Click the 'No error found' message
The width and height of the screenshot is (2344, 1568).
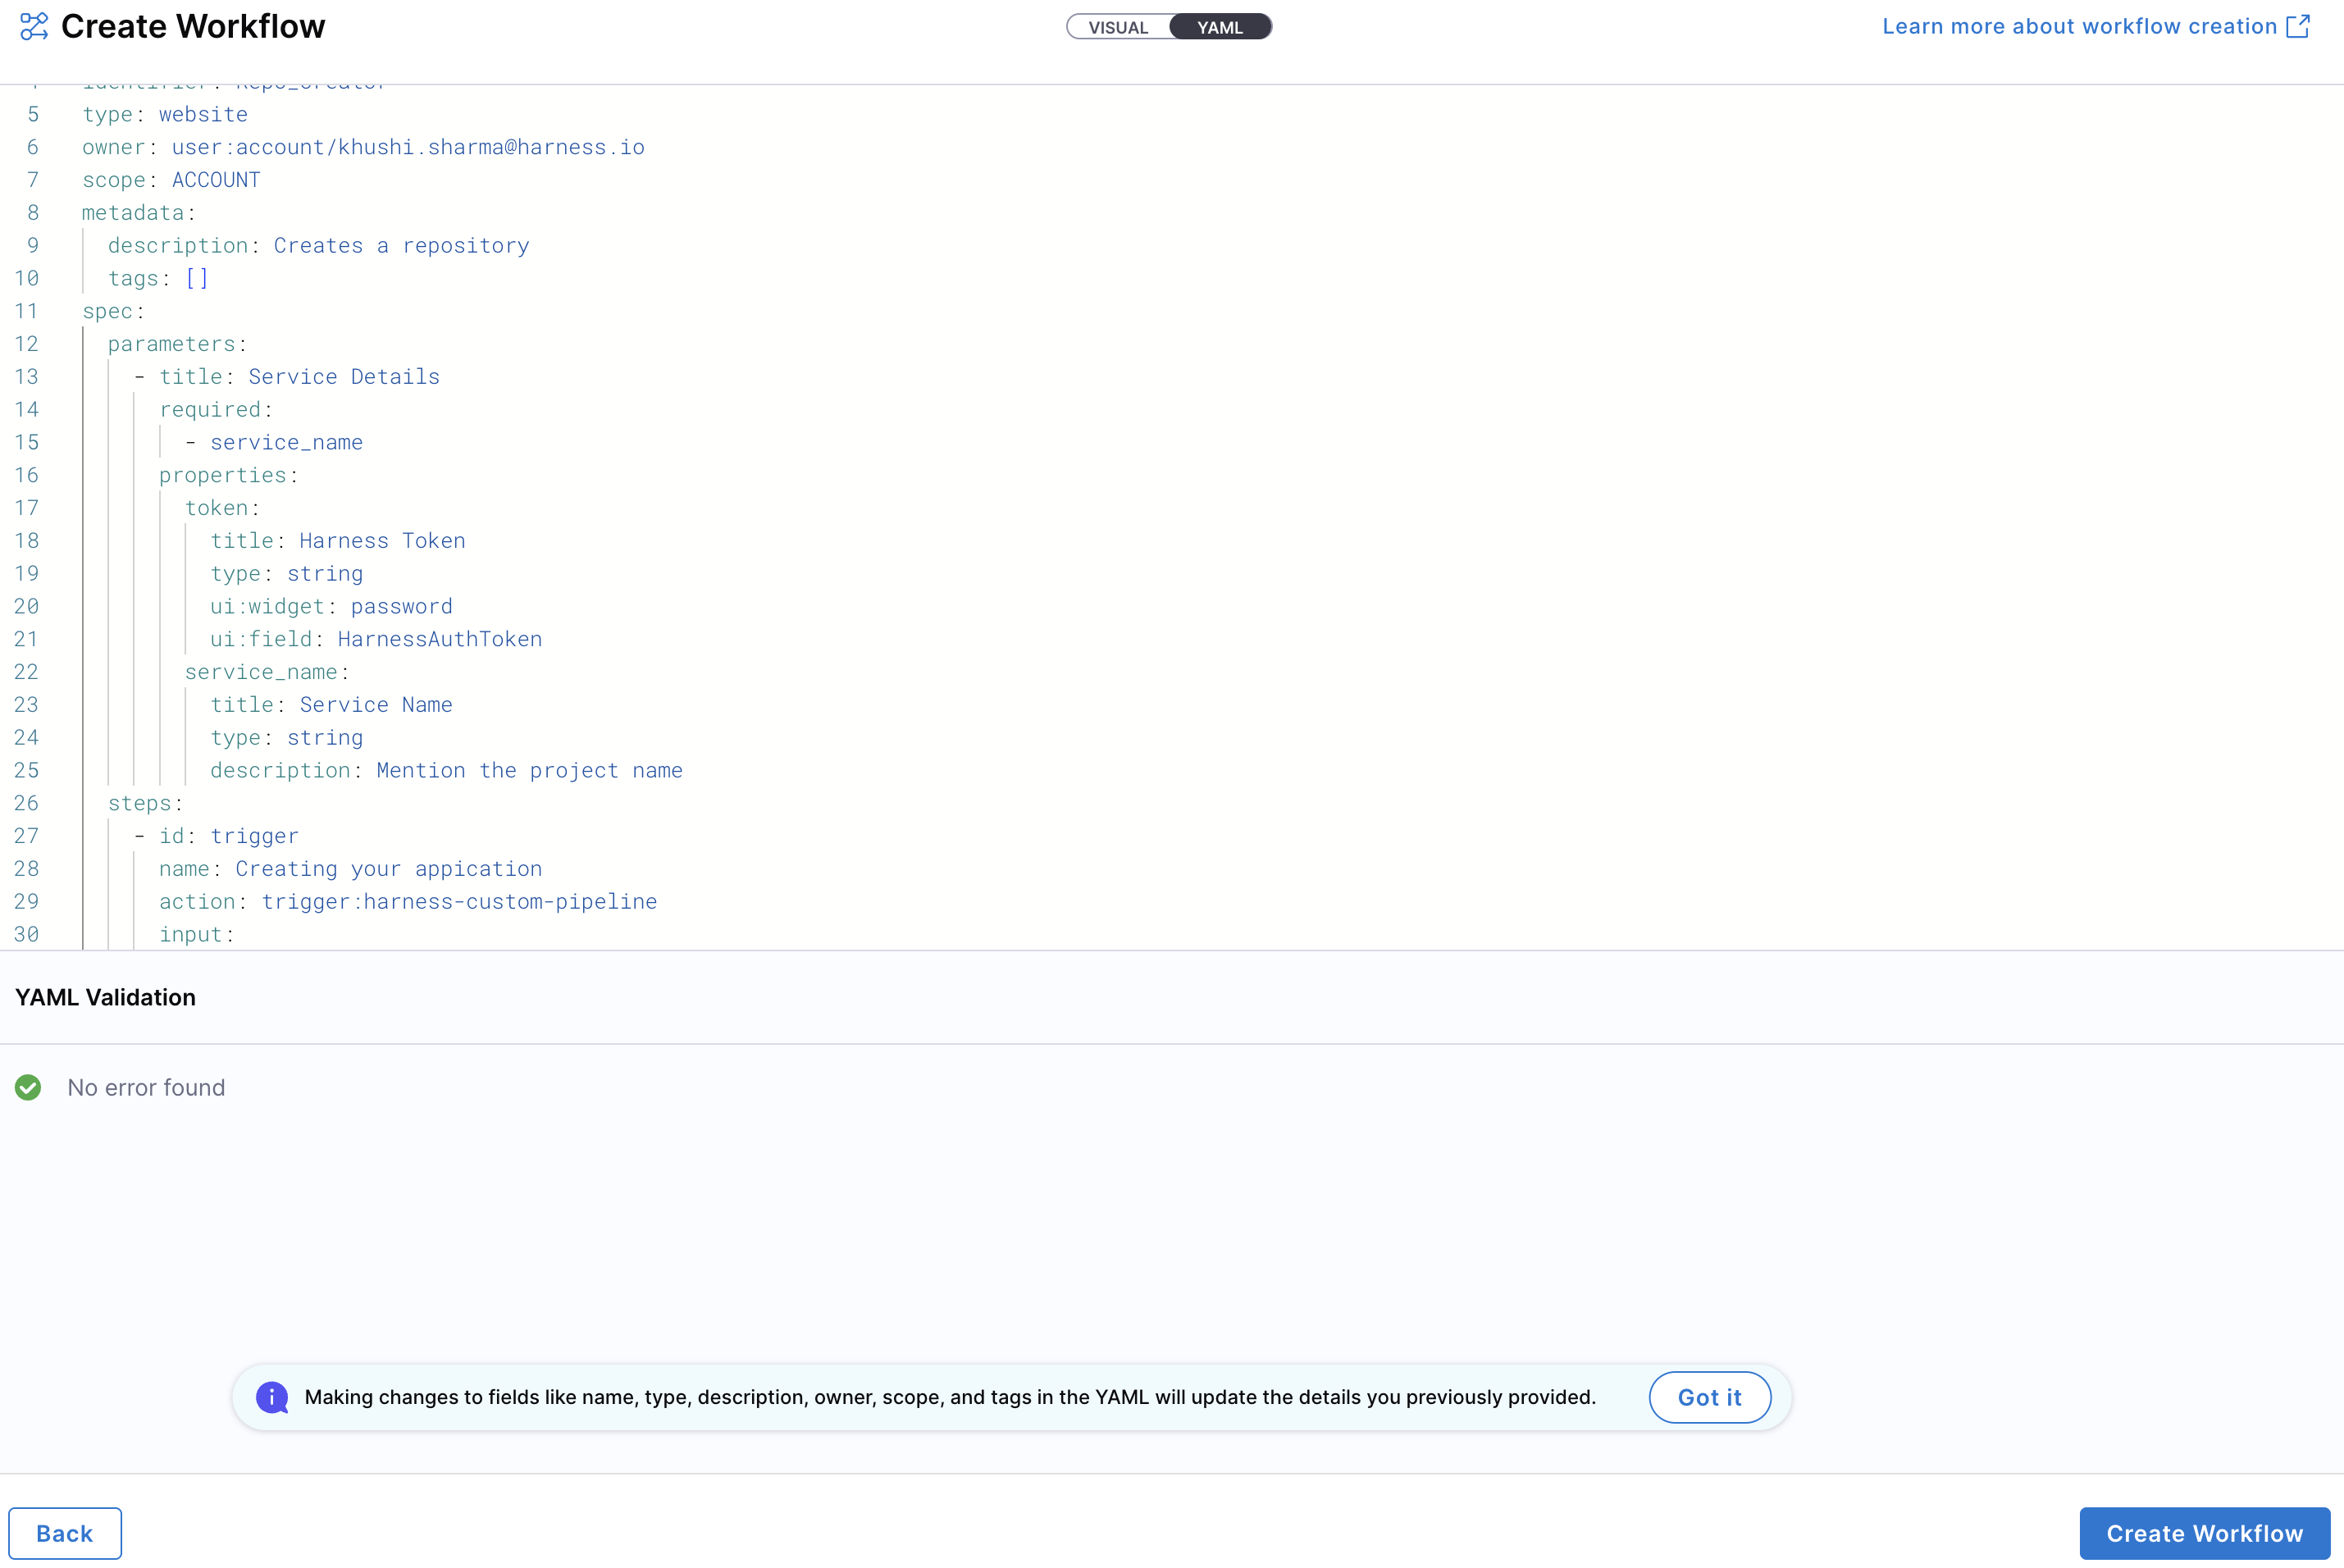[146, 1087]
